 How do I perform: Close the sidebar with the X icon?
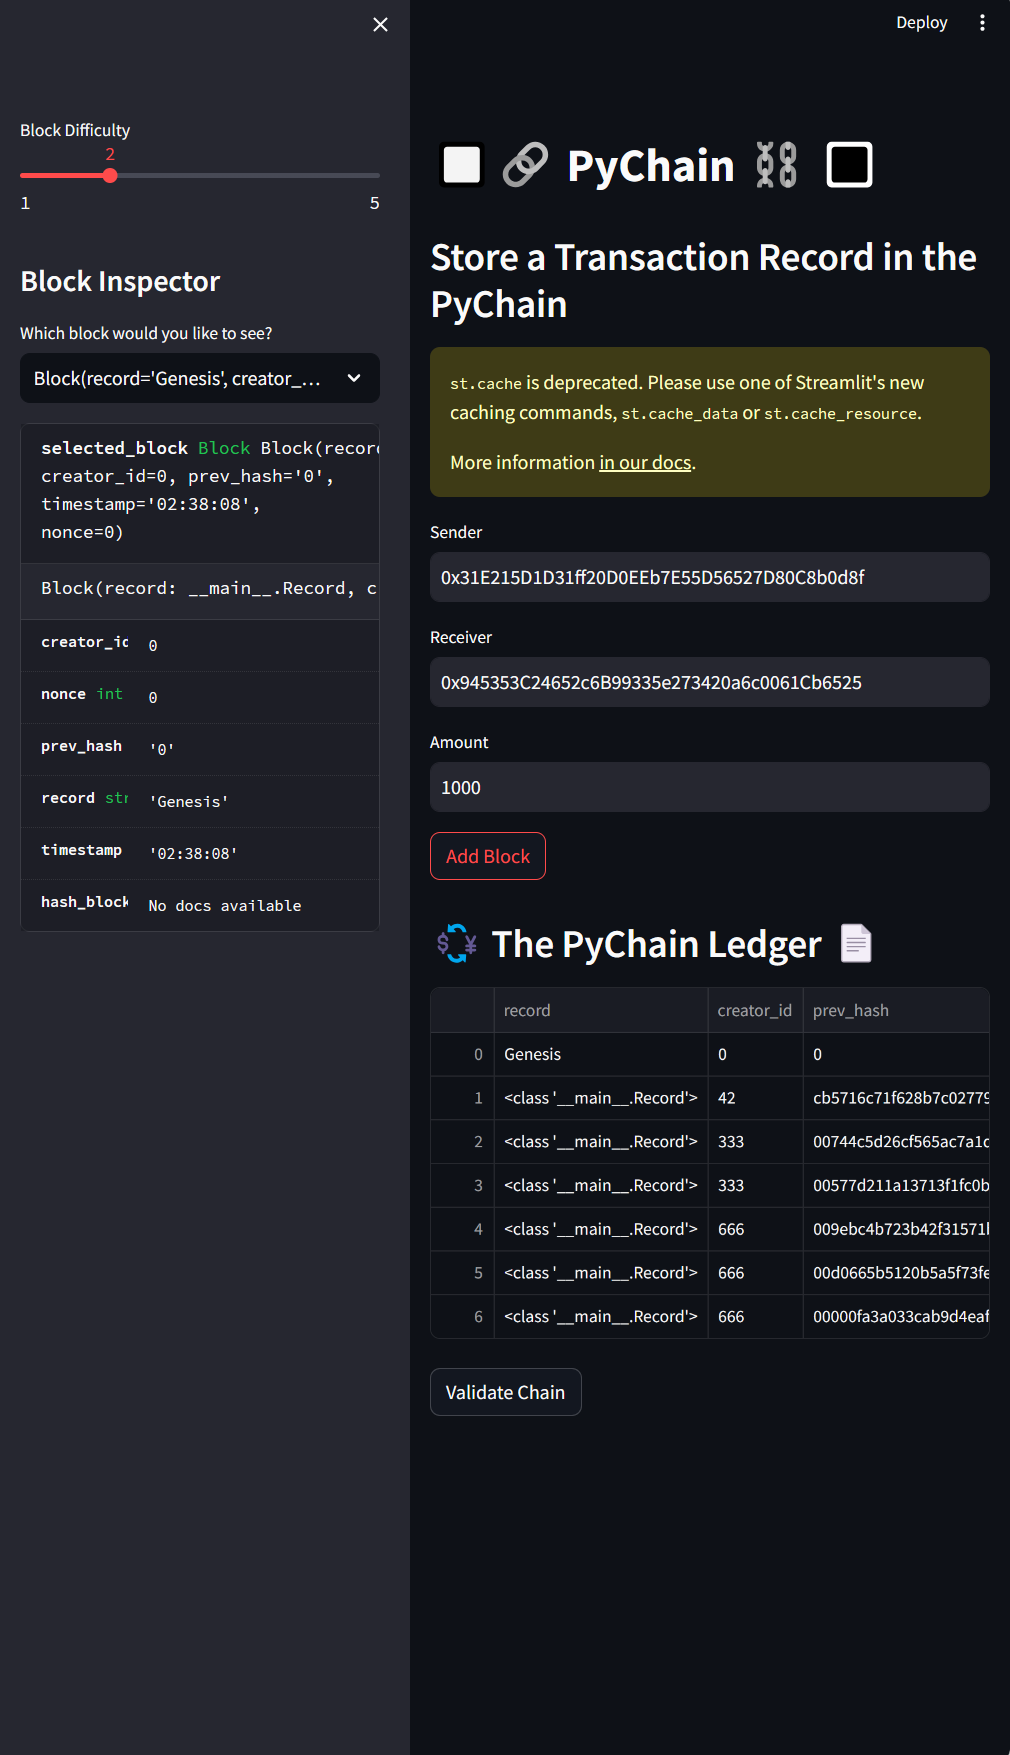point(380,24)
